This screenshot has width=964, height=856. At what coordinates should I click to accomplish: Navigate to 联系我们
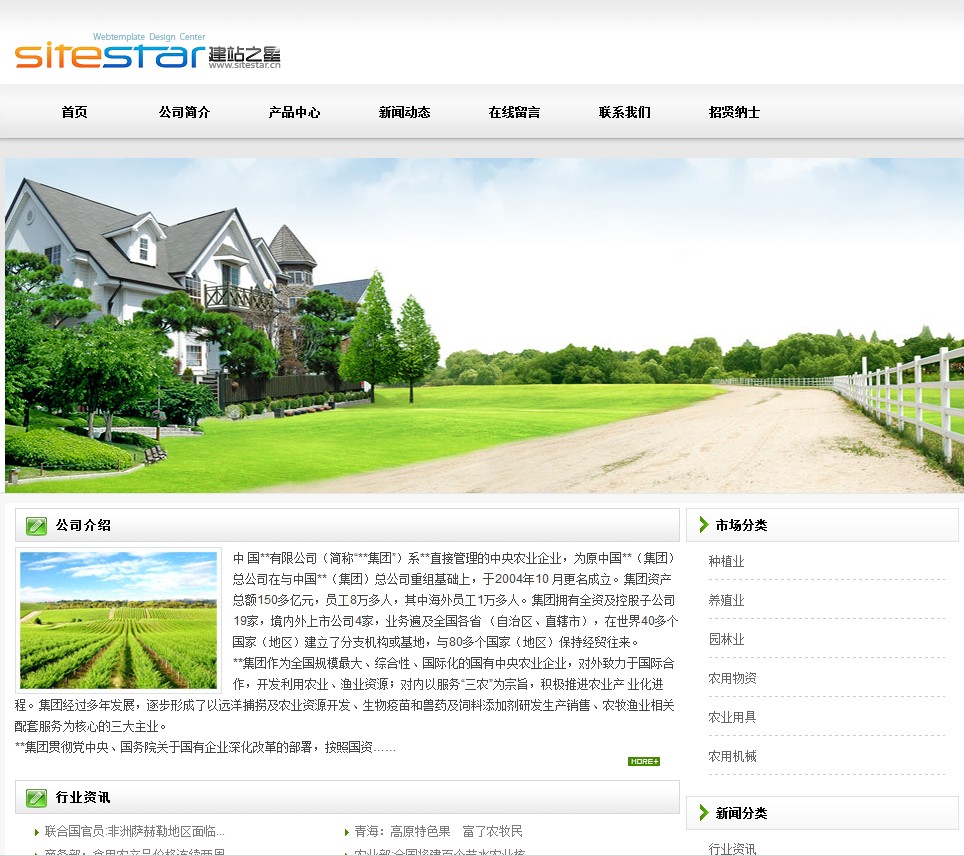(x=624, y=112)
